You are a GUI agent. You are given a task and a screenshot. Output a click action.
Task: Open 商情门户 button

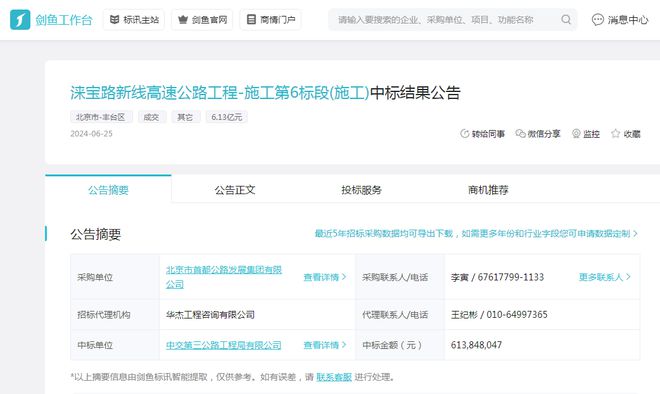(x=270, y=19)
